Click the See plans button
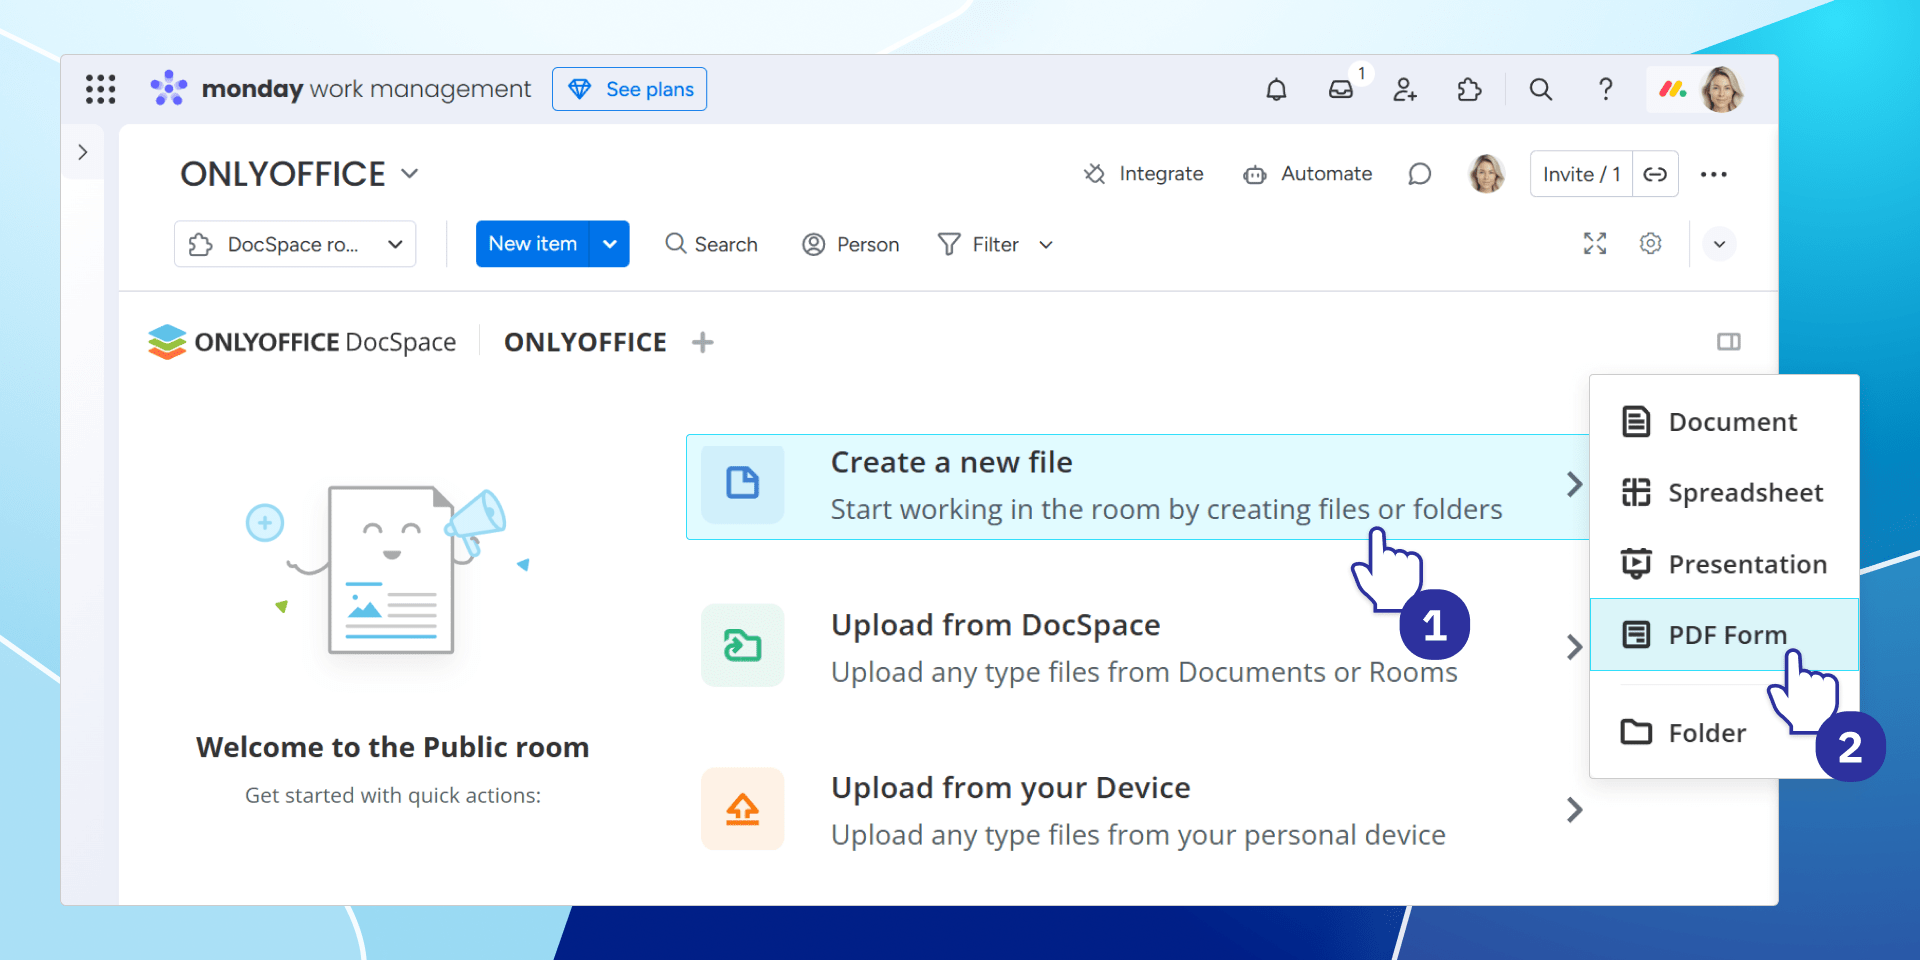The image size is (1920, 960). point(629,89)
